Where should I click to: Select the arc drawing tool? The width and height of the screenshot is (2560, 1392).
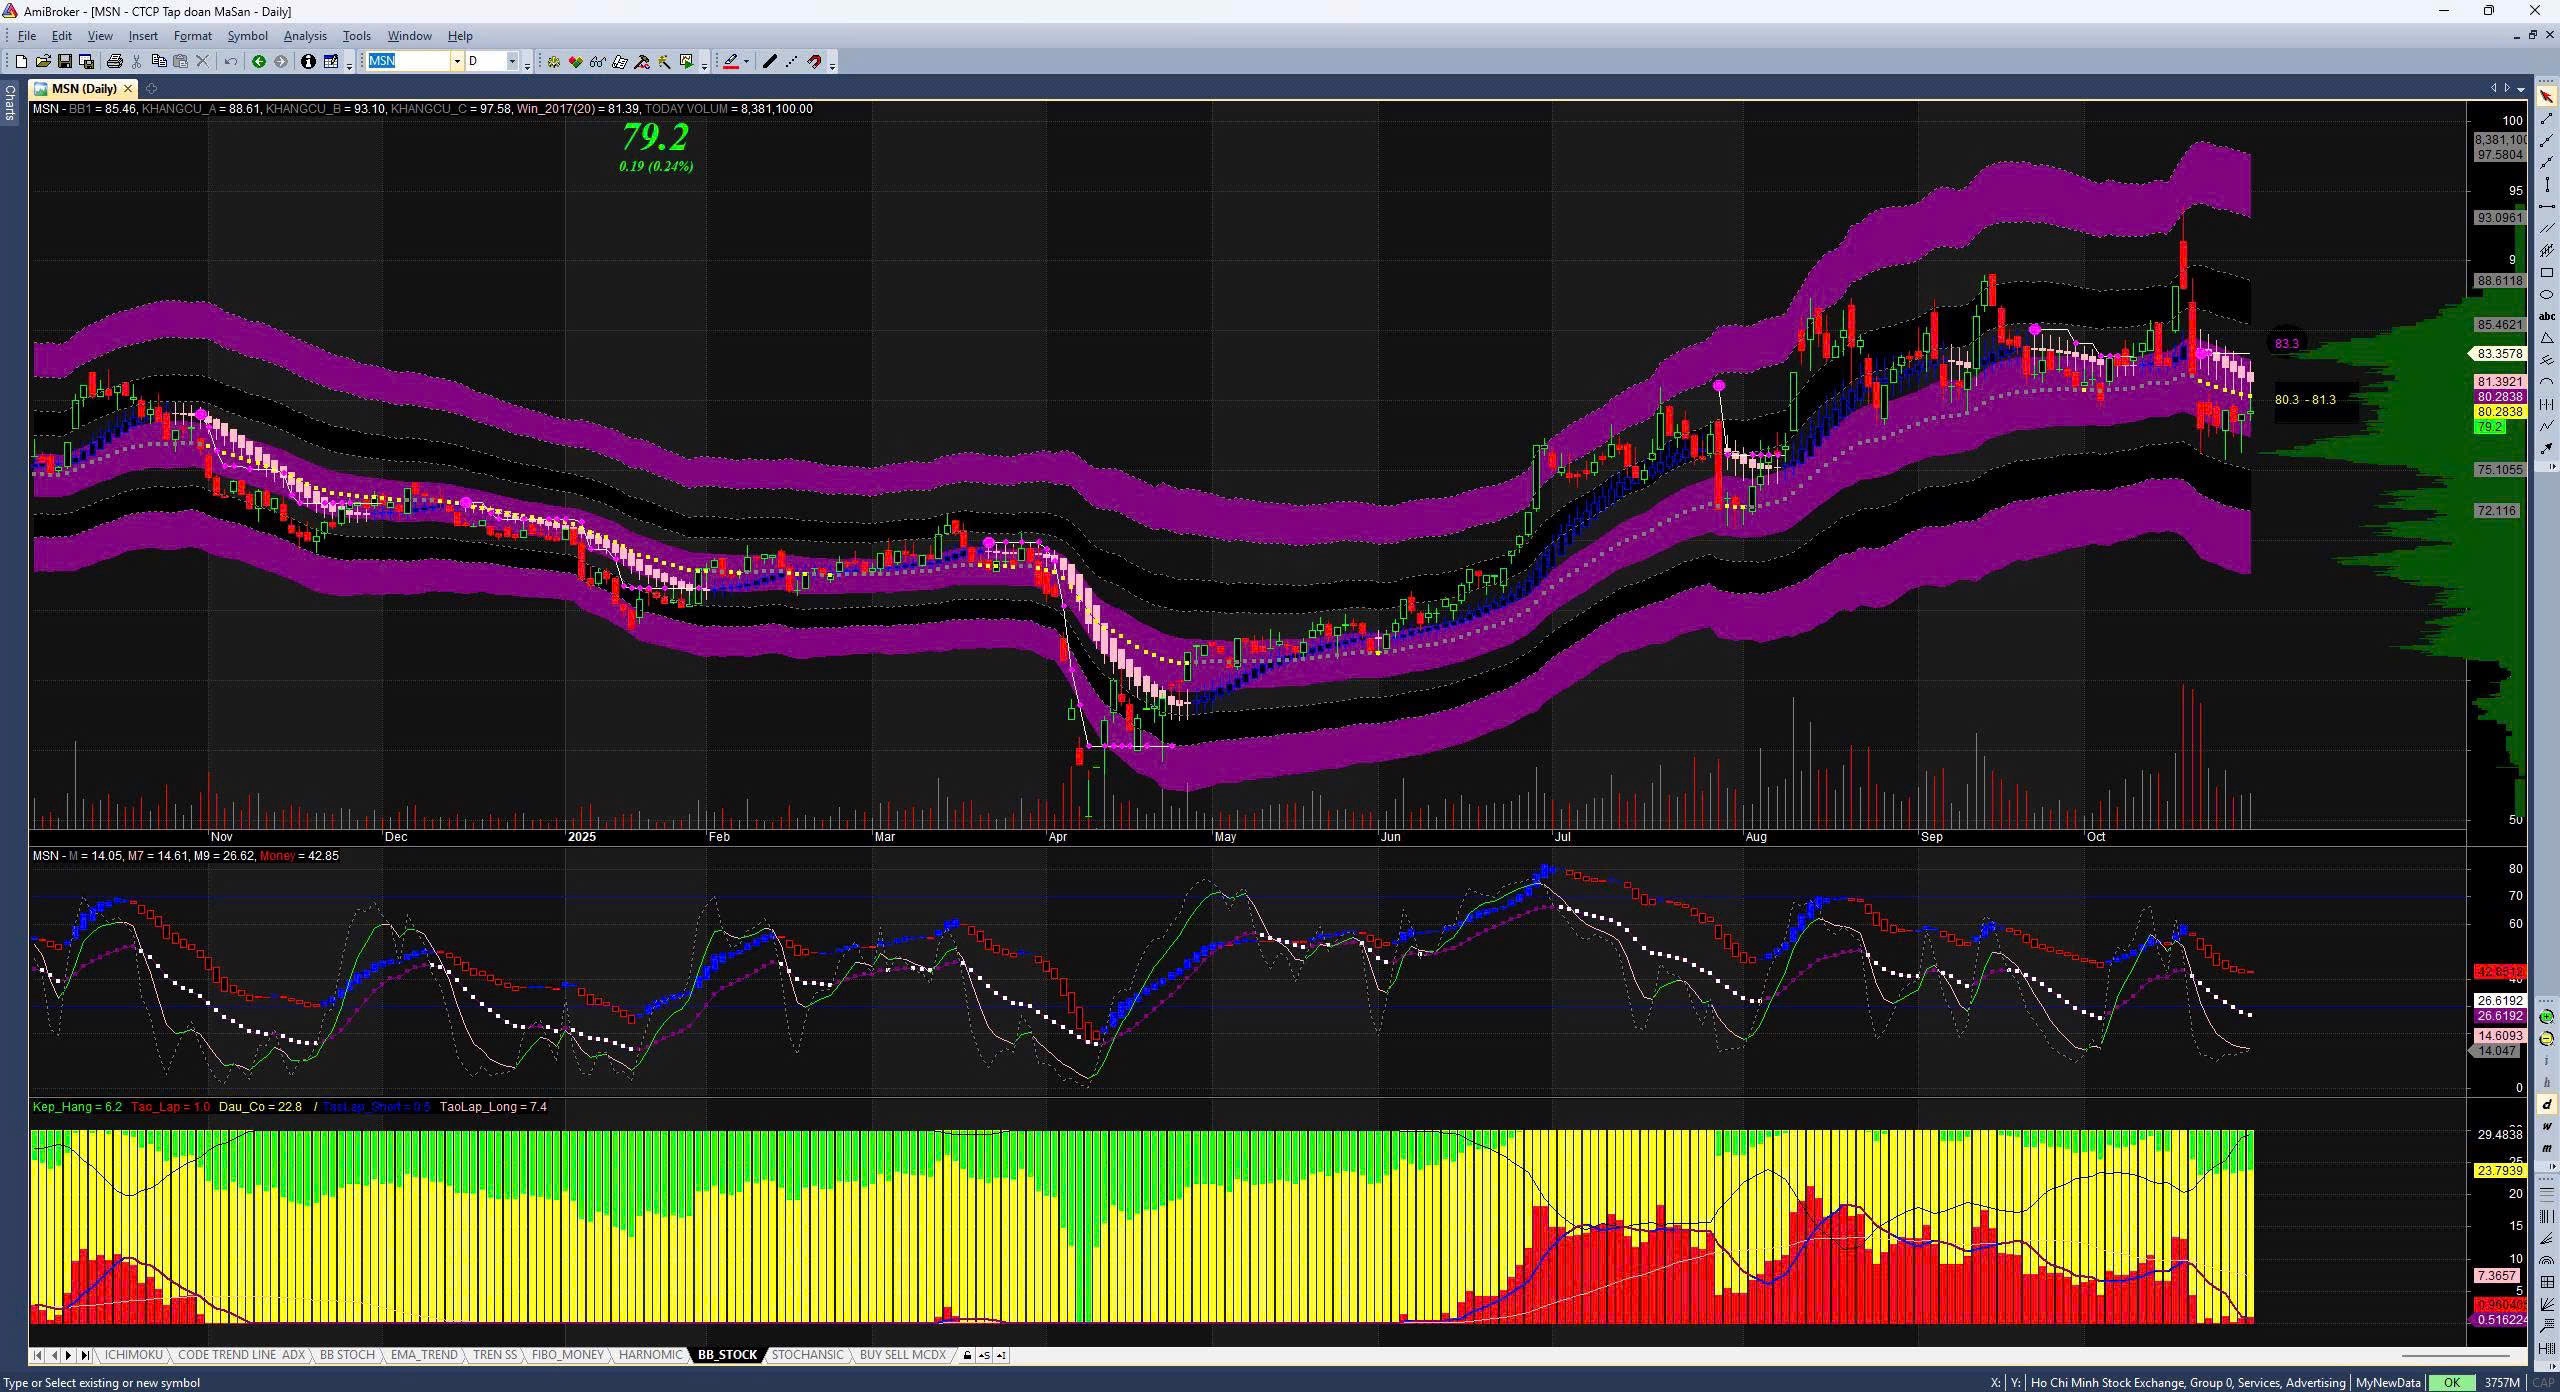click(x=2546, y=382)
